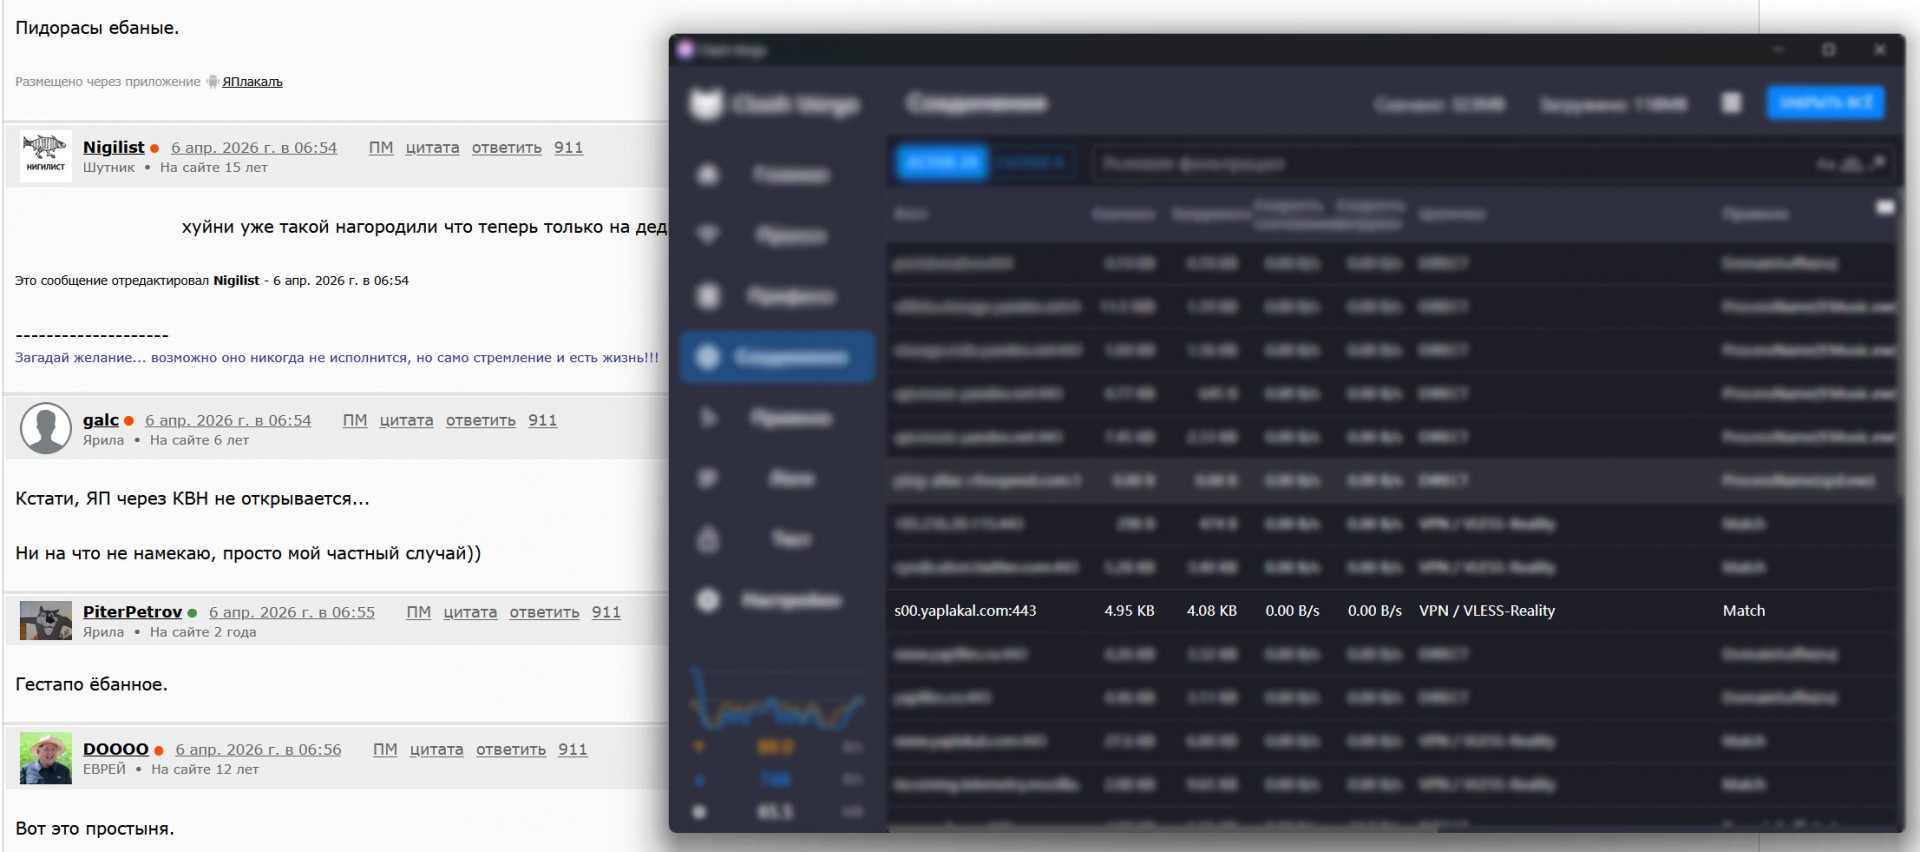Click the signature text starting 'Загадай желание'
Screen dimensions: 1920x852
(x=337, y=358)
